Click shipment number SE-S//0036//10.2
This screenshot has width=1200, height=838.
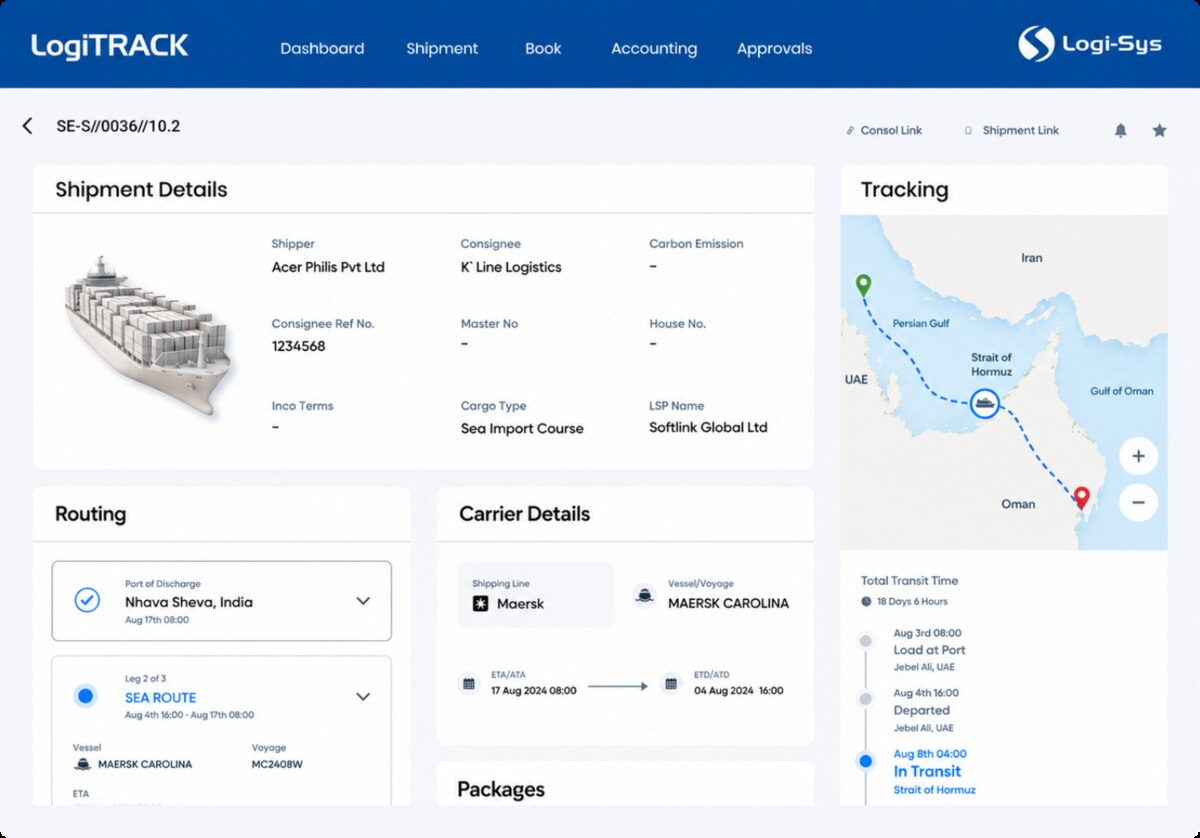tap(118, 126)
